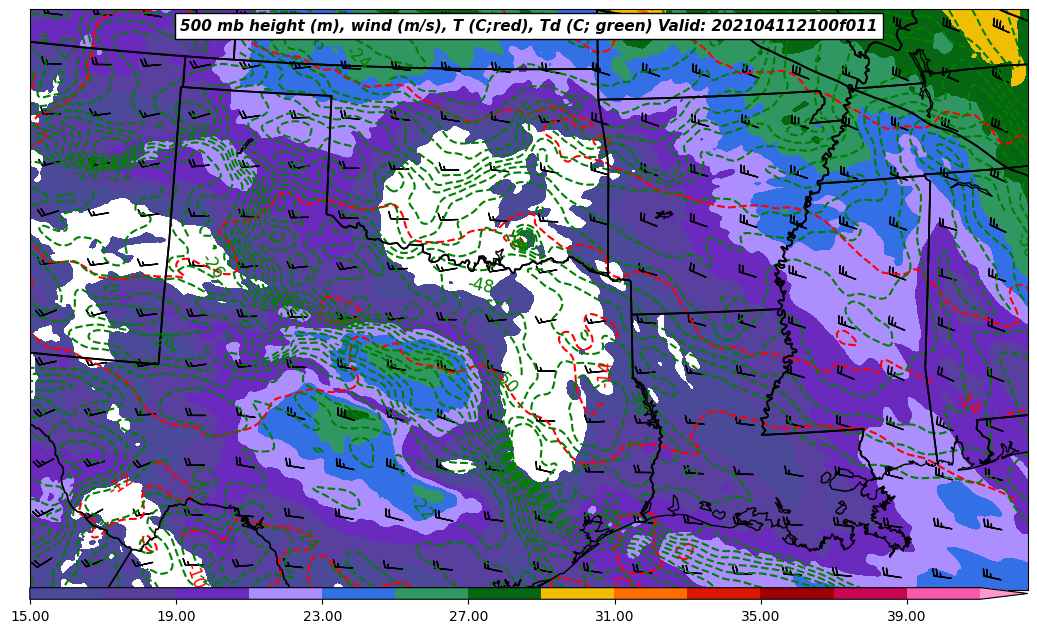
Task: Click the 23.00 colorbar tick label
Action: pyautogui.click(x=322, y=616)
